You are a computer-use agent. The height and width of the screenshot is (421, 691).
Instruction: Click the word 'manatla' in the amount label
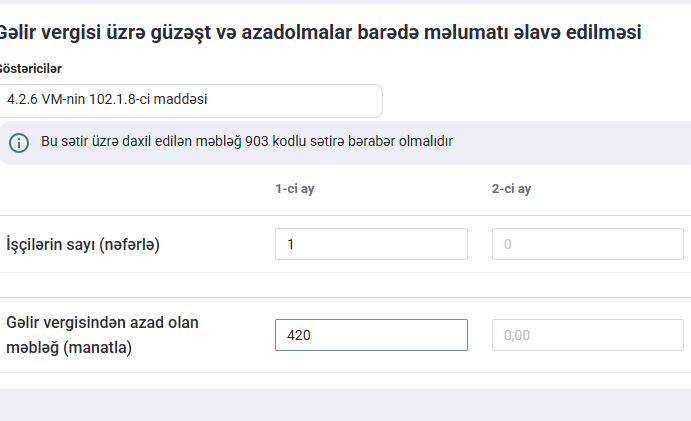(x=124, y=348)
